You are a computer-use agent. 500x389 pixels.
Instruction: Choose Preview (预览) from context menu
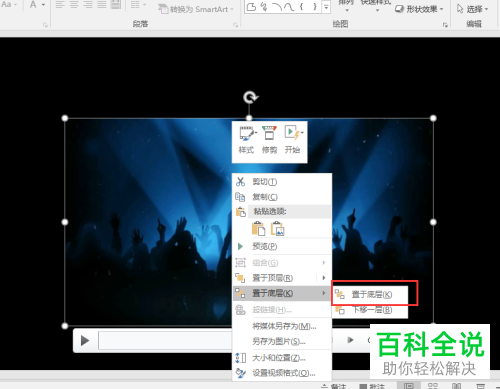[282, 246]
